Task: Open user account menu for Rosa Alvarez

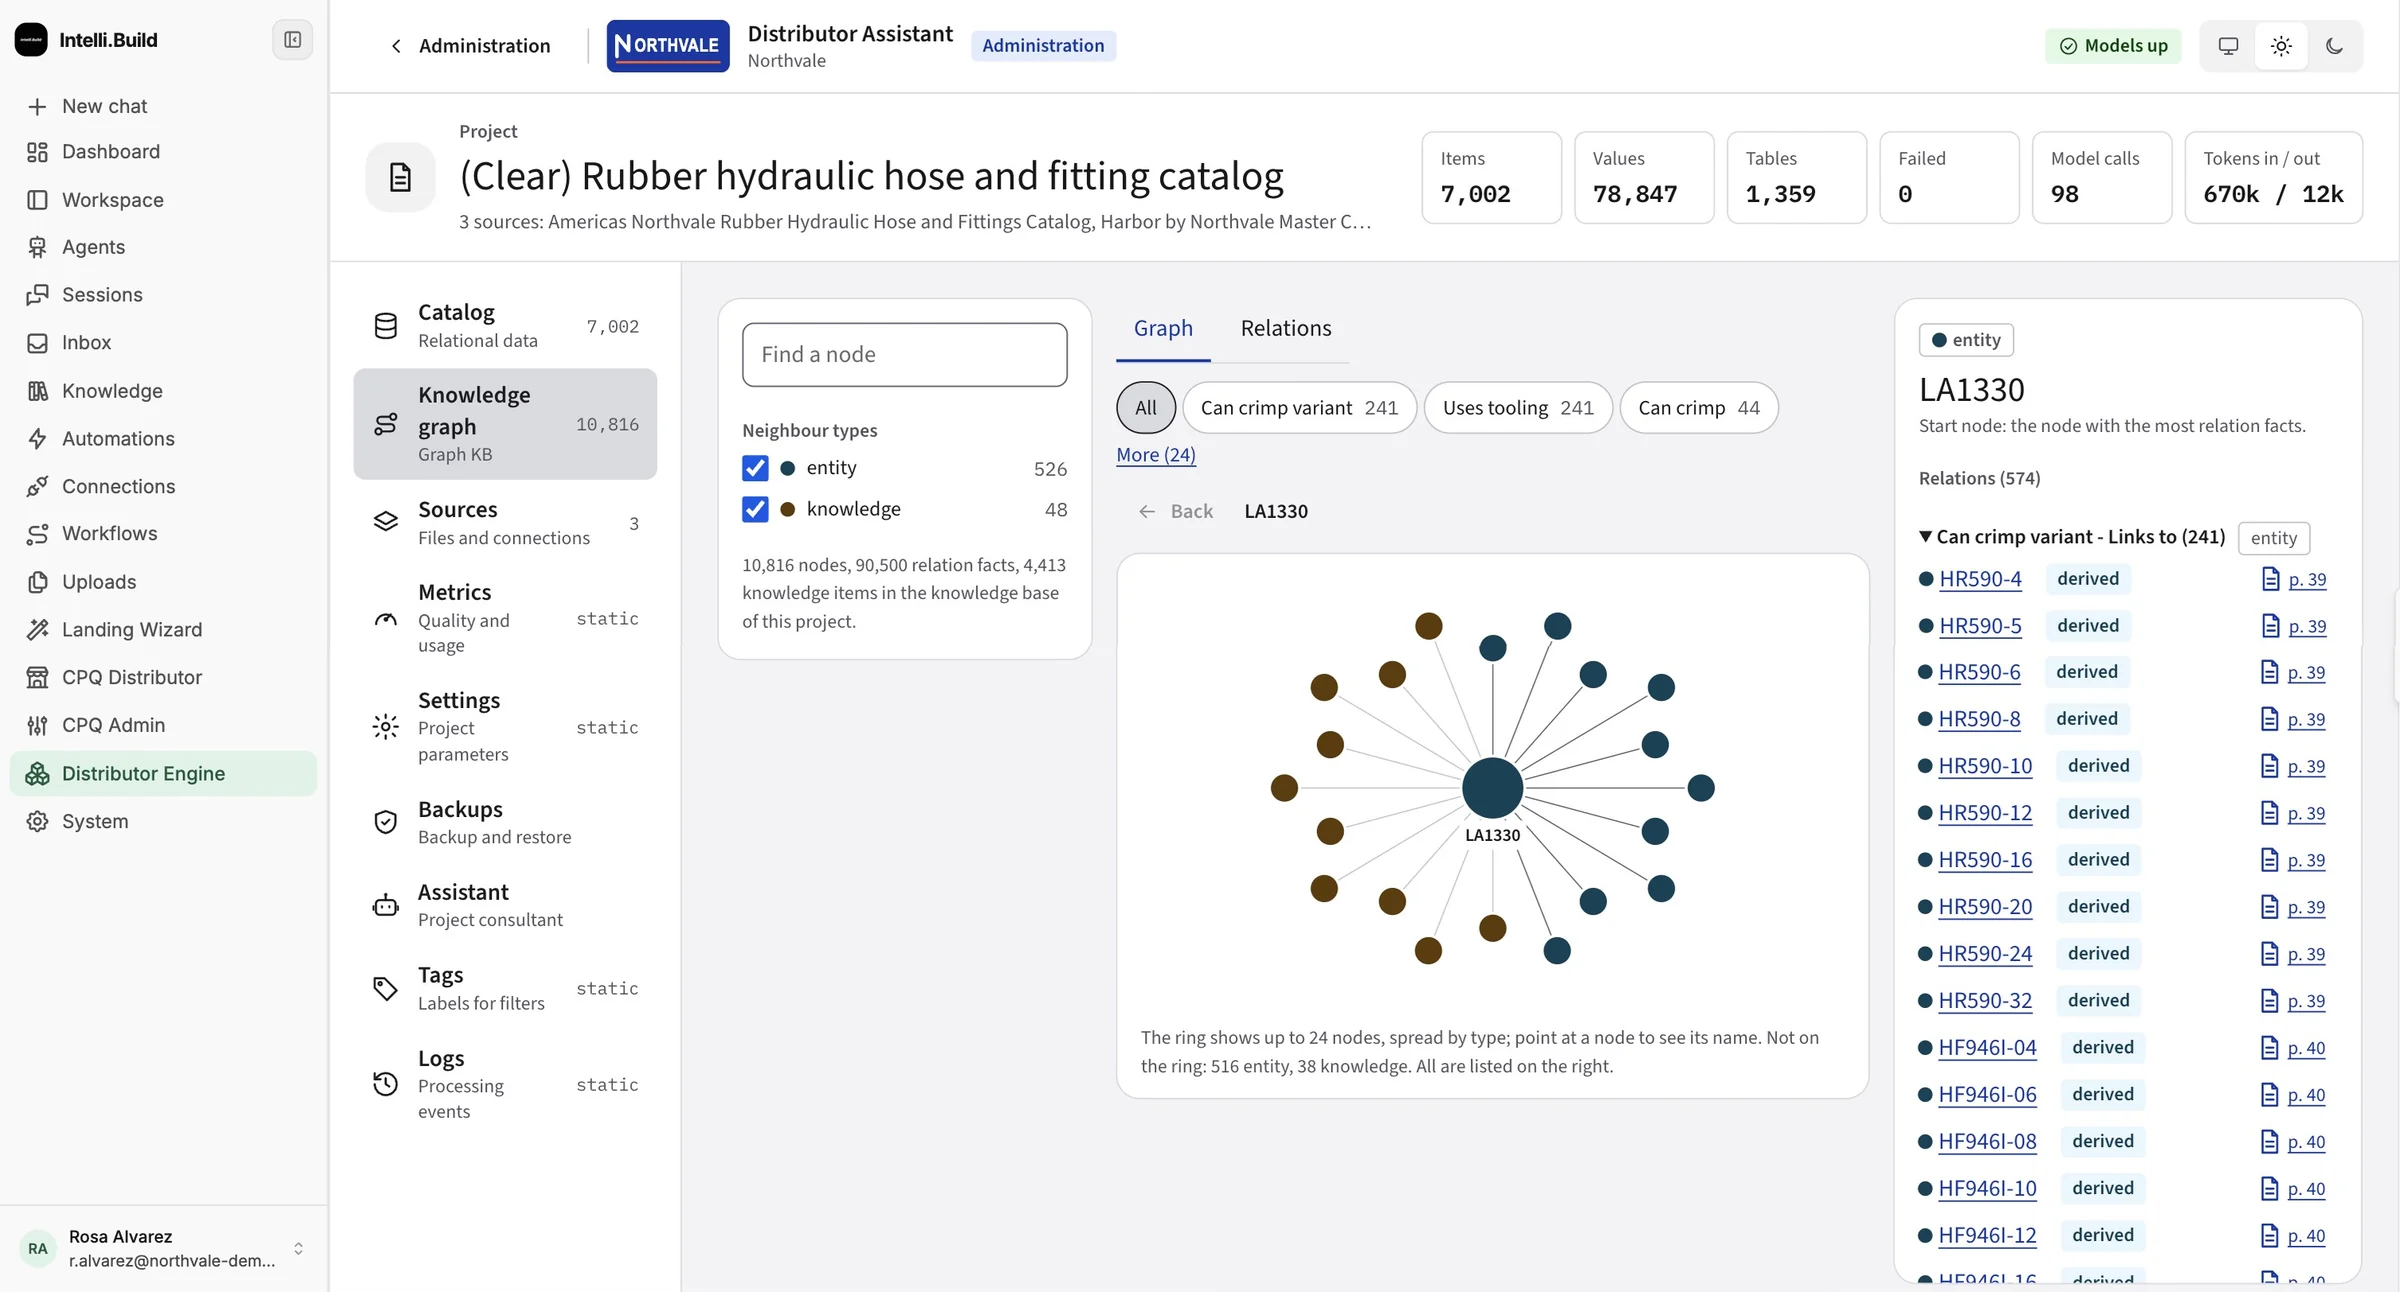Action: (x=163, y=1248)
